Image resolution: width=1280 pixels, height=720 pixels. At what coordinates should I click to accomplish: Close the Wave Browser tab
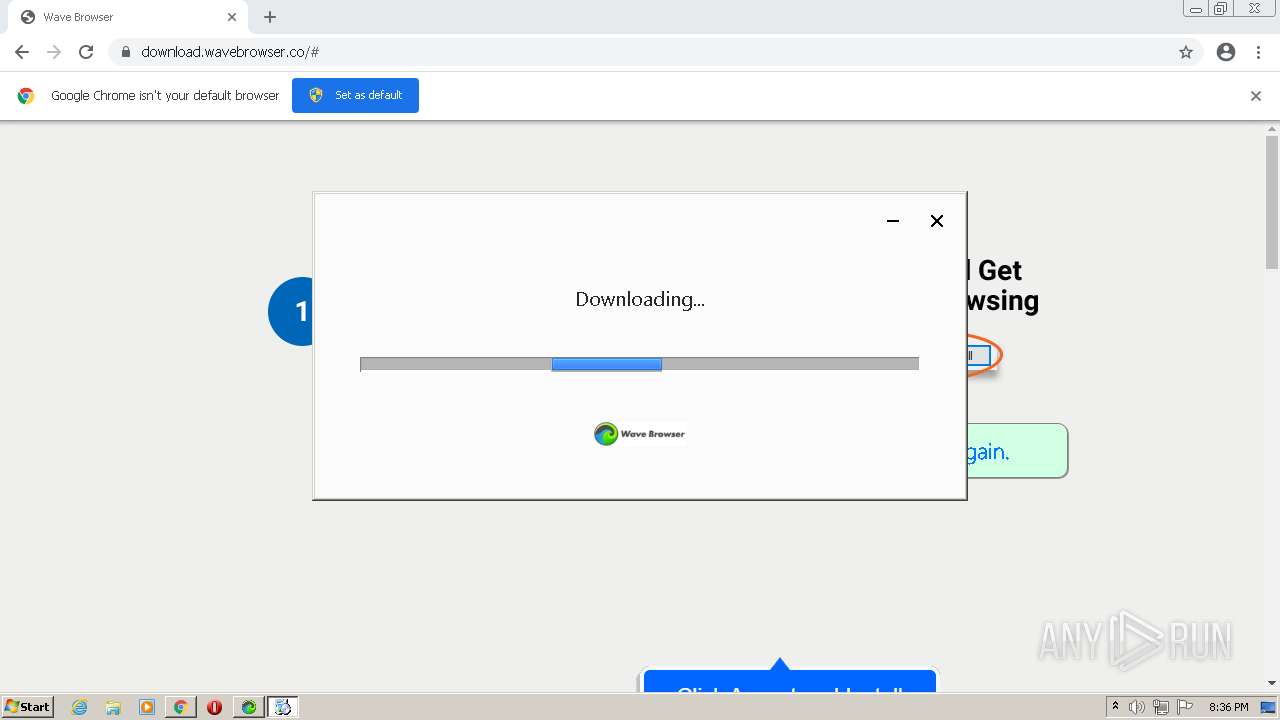point(232,17)
